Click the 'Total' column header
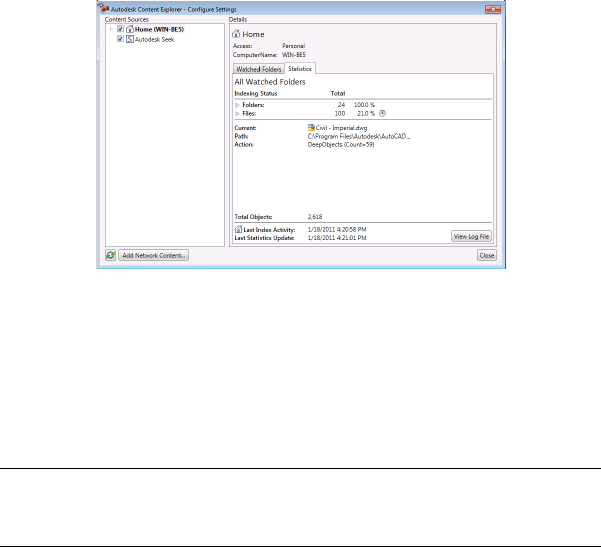601x547 pixels. pos(338,94)
